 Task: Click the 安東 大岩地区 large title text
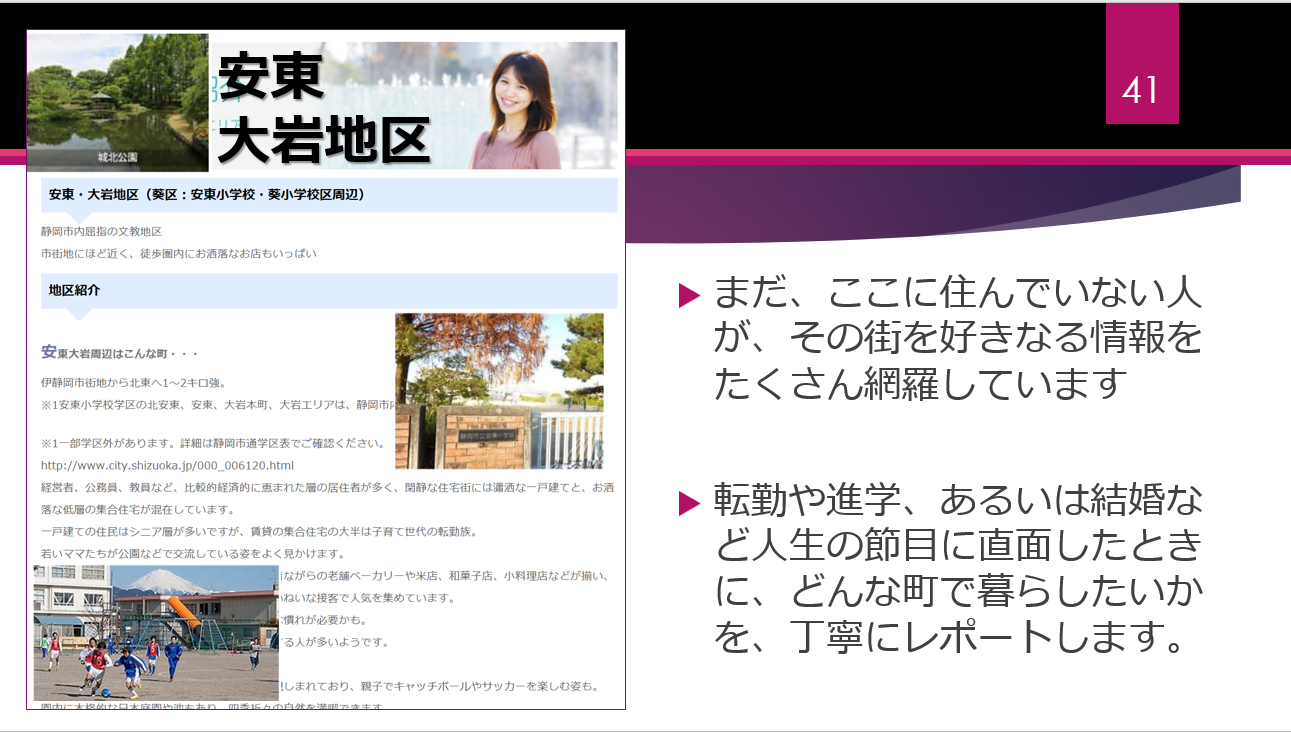coord(320,108)
